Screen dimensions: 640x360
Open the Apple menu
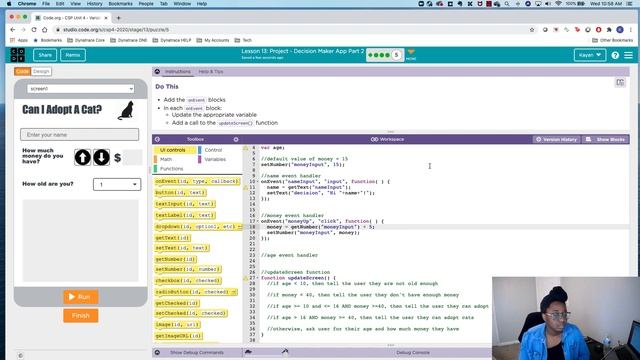[9, 4]
